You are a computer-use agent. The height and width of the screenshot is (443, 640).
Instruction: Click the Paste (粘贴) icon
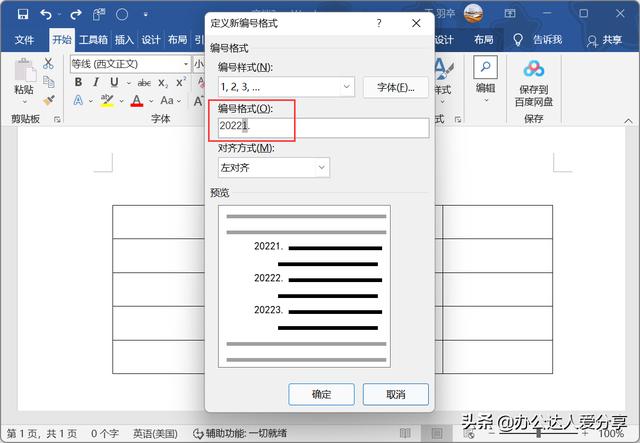pos(24,71)
